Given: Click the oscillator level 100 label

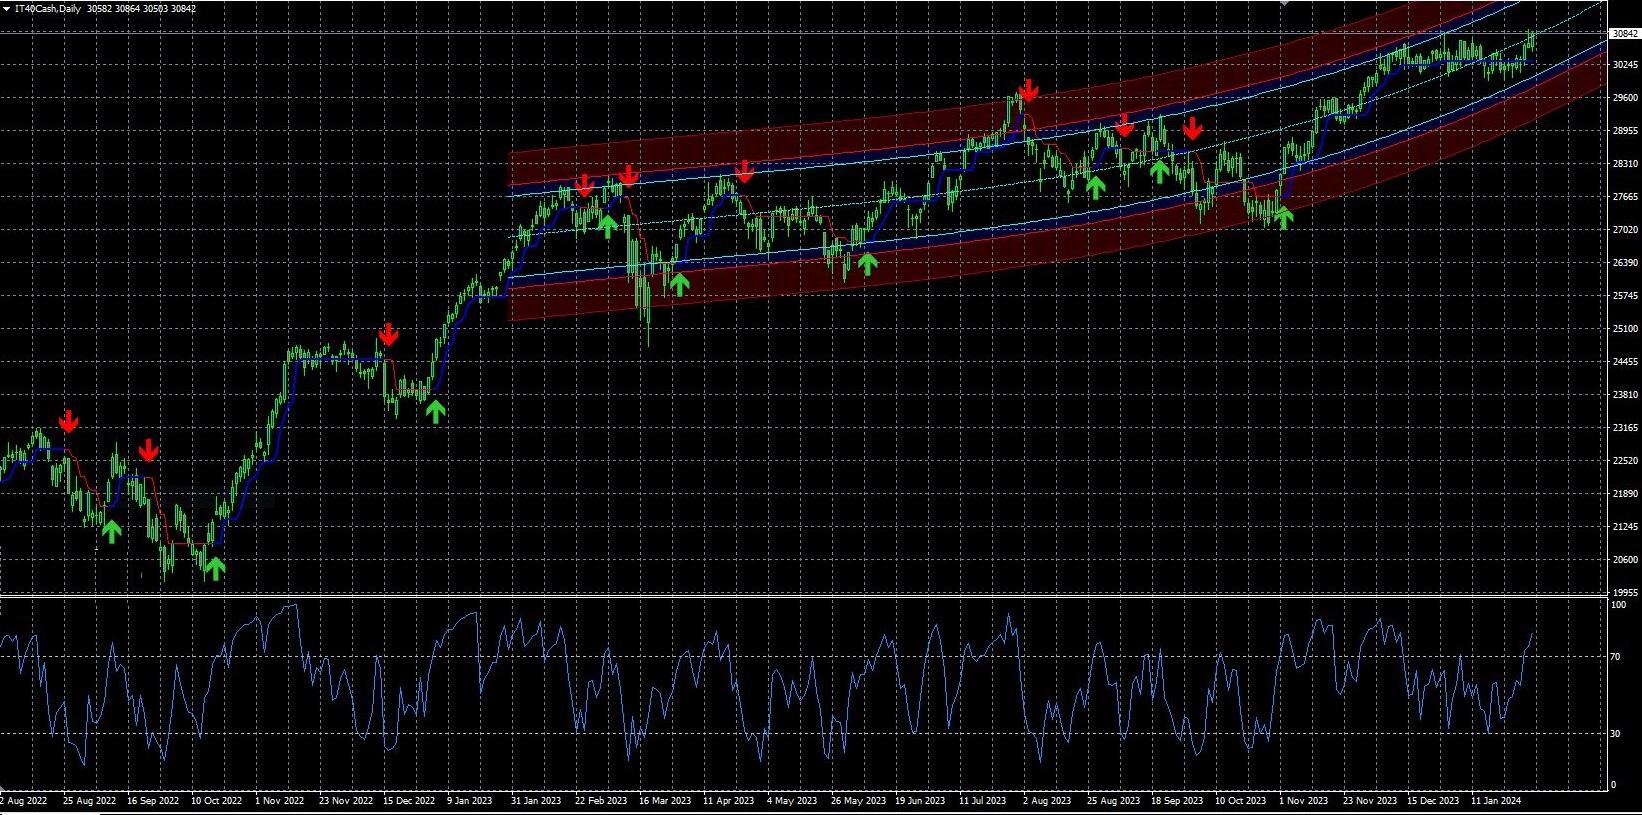Looking at the screenshot, I should [1618, 605].
